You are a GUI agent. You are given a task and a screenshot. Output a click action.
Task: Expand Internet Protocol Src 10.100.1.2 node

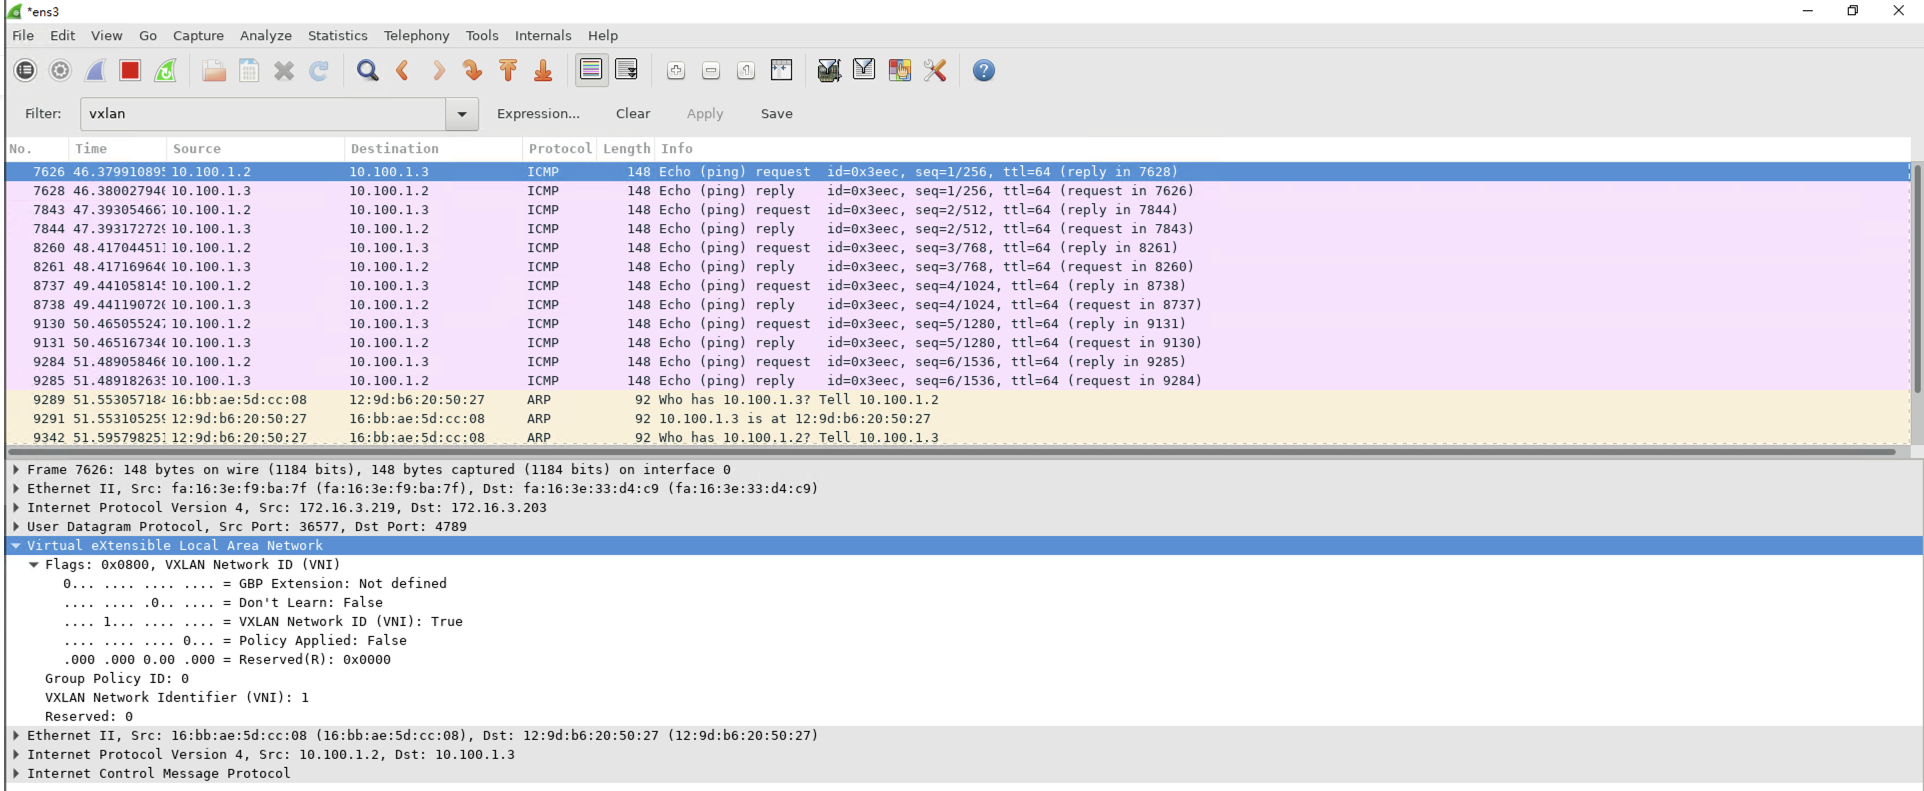[16, 755]
